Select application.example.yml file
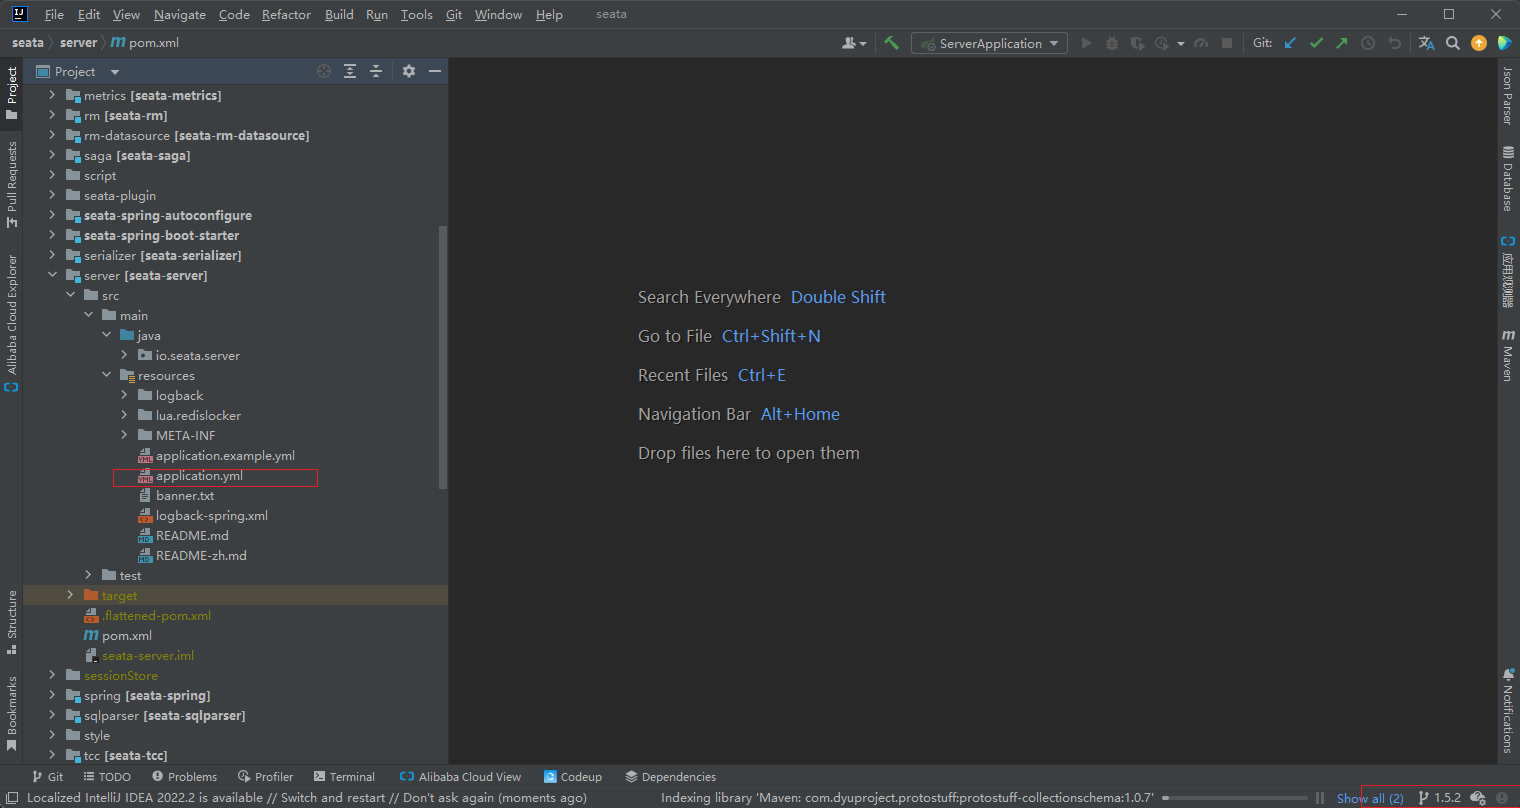The height and width of the screenshot is (808, 1520). pos(216,456)
